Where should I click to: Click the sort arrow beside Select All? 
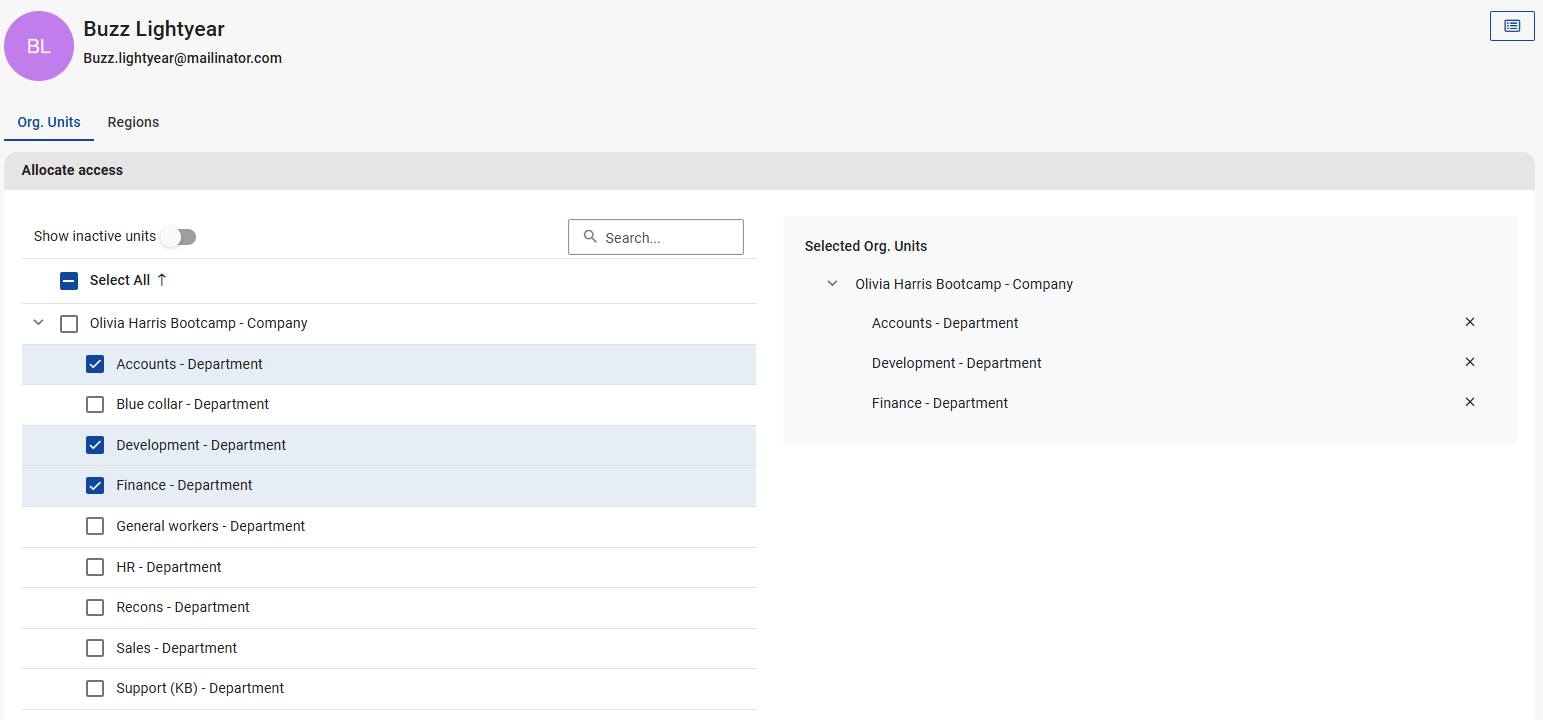(x=162, y=280)
